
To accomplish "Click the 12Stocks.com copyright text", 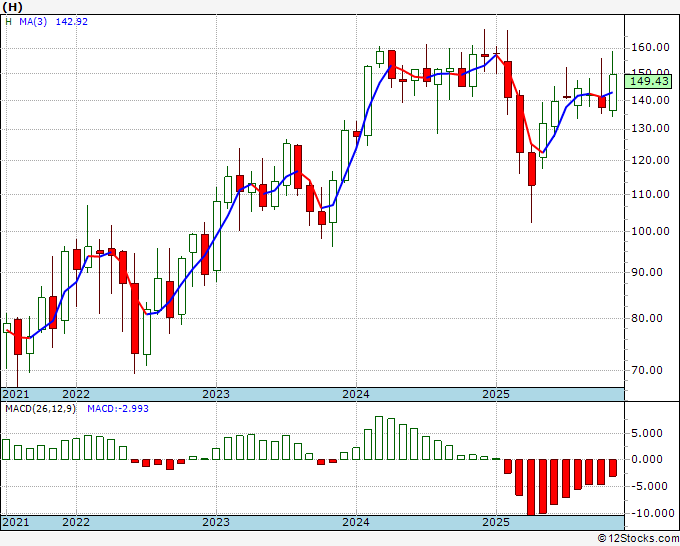I will click(638, 539).
